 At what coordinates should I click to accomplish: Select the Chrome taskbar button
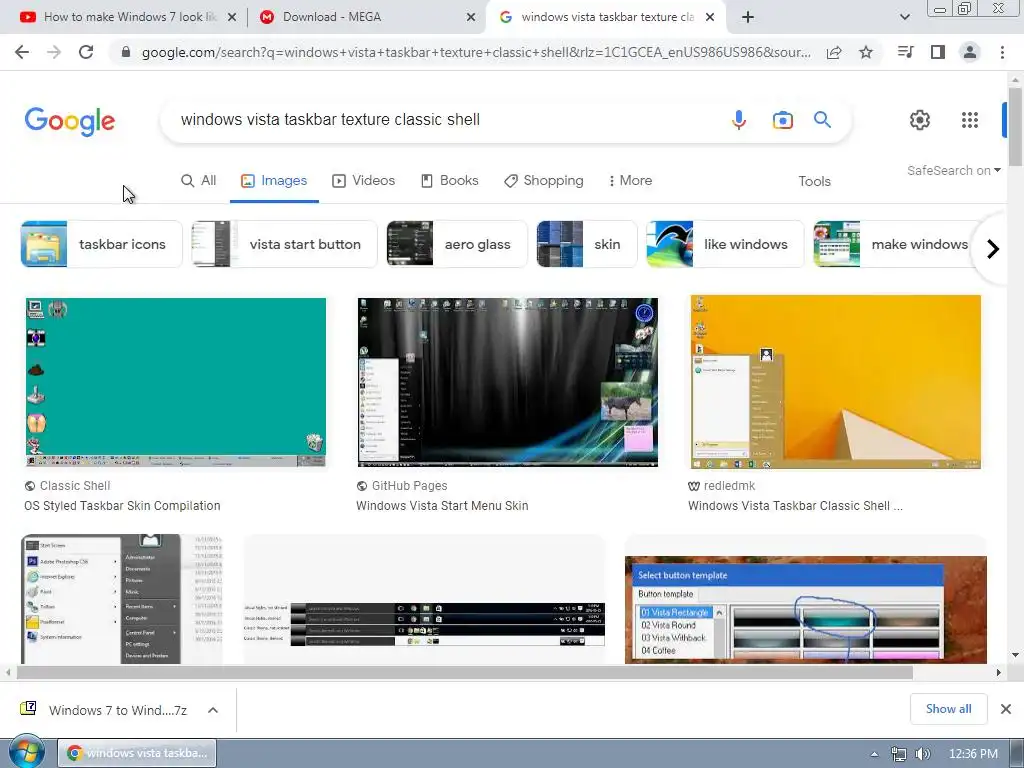tap(137, 753)
